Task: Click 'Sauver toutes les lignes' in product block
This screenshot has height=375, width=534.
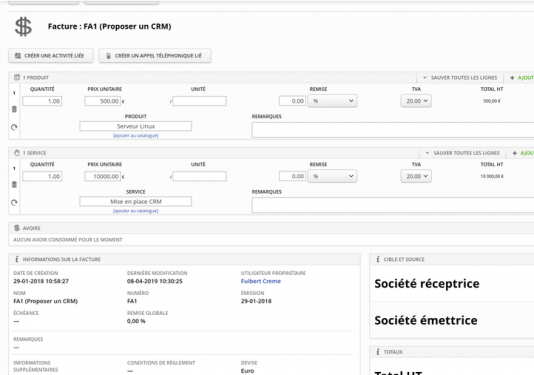Action: [460, 78]
